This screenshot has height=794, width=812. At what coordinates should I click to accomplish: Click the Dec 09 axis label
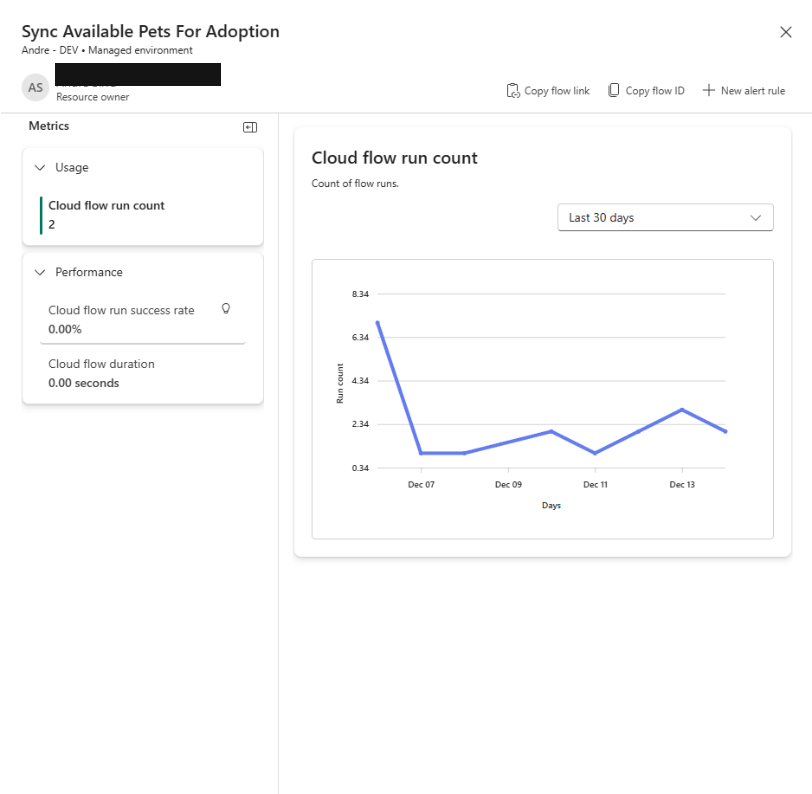(508, 484)
